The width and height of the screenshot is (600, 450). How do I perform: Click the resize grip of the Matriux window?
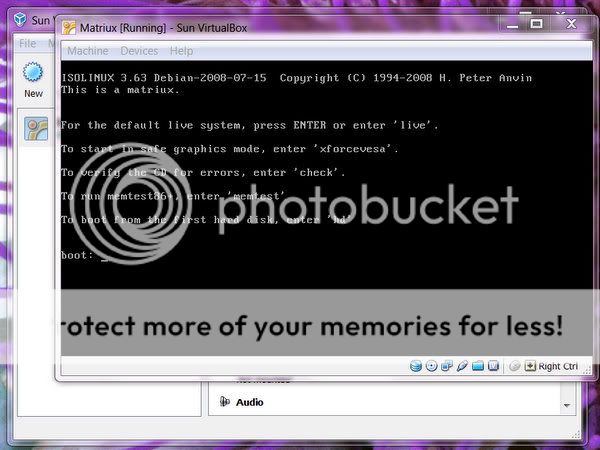pos(587,369)
